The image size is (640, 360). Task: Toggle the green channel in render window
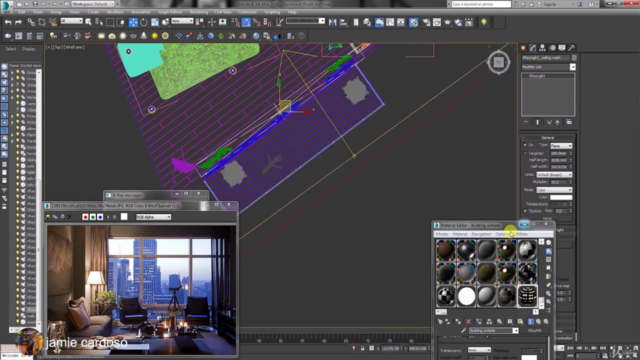[x=93, y=217]
